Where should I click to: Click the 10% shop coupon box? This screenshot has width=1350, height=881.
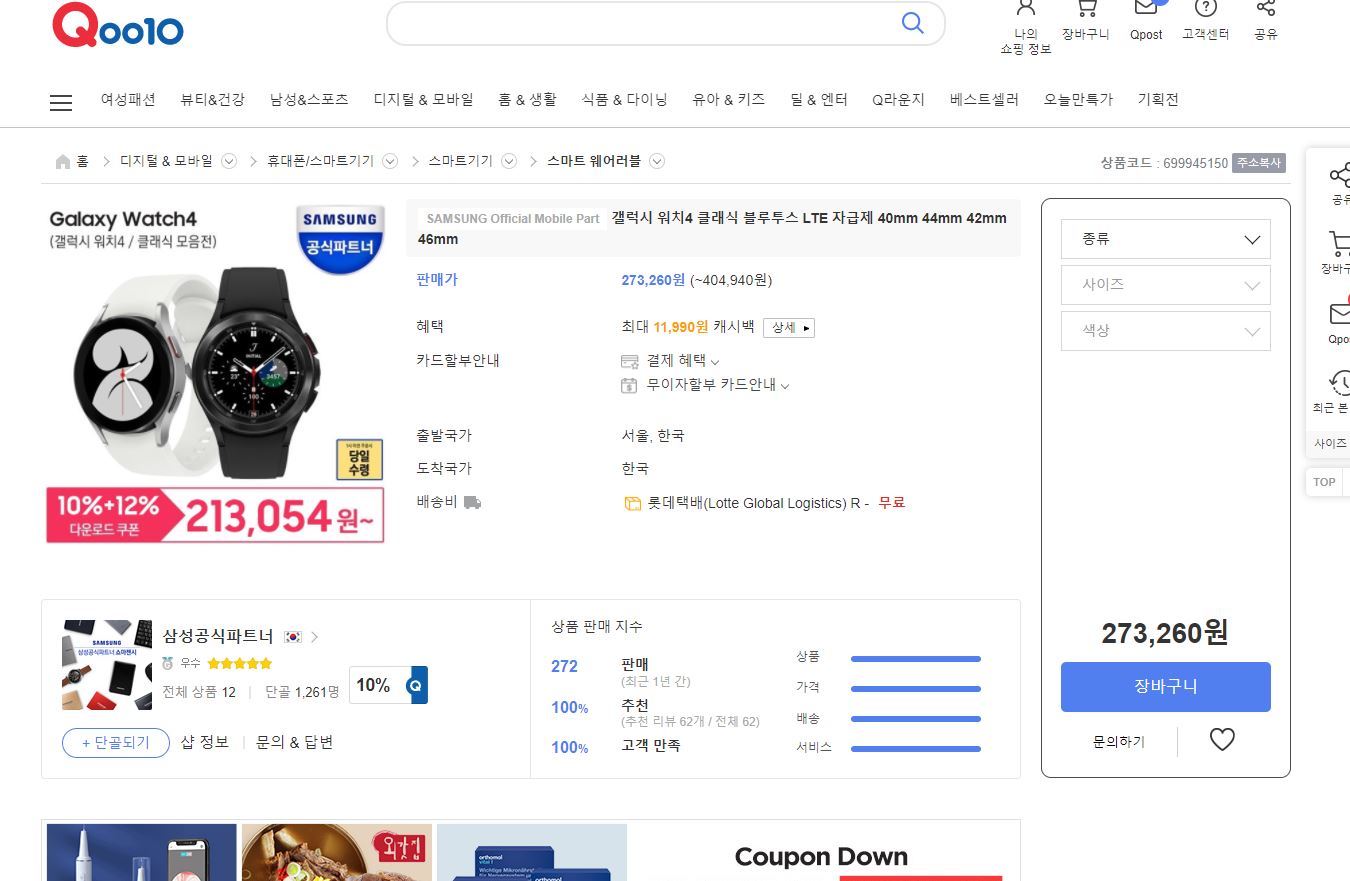click(x=388, y=685)
